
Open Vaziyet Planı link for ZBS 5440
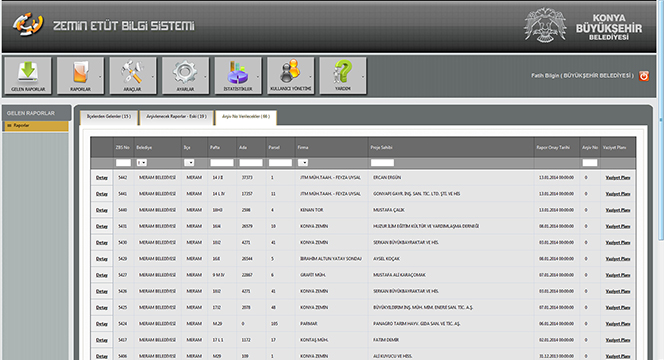coord(618,210)
